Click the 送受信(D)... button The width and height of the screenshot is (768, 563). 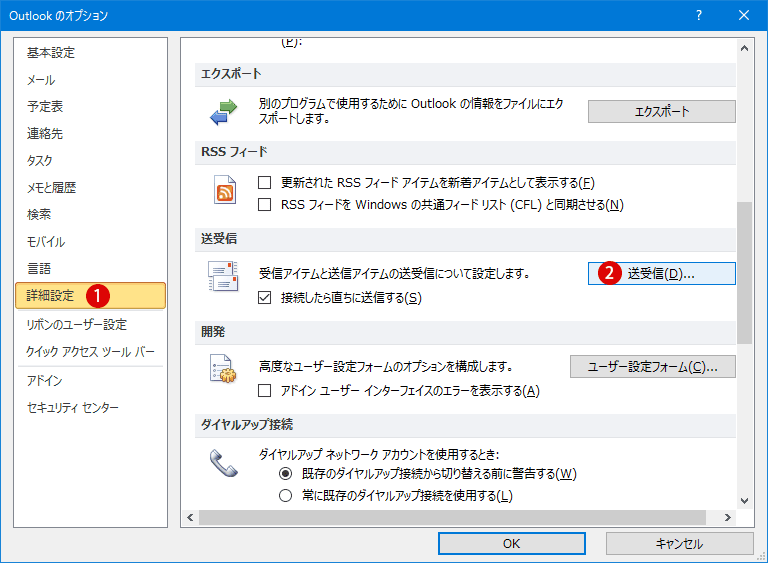[x=662, y=273]
